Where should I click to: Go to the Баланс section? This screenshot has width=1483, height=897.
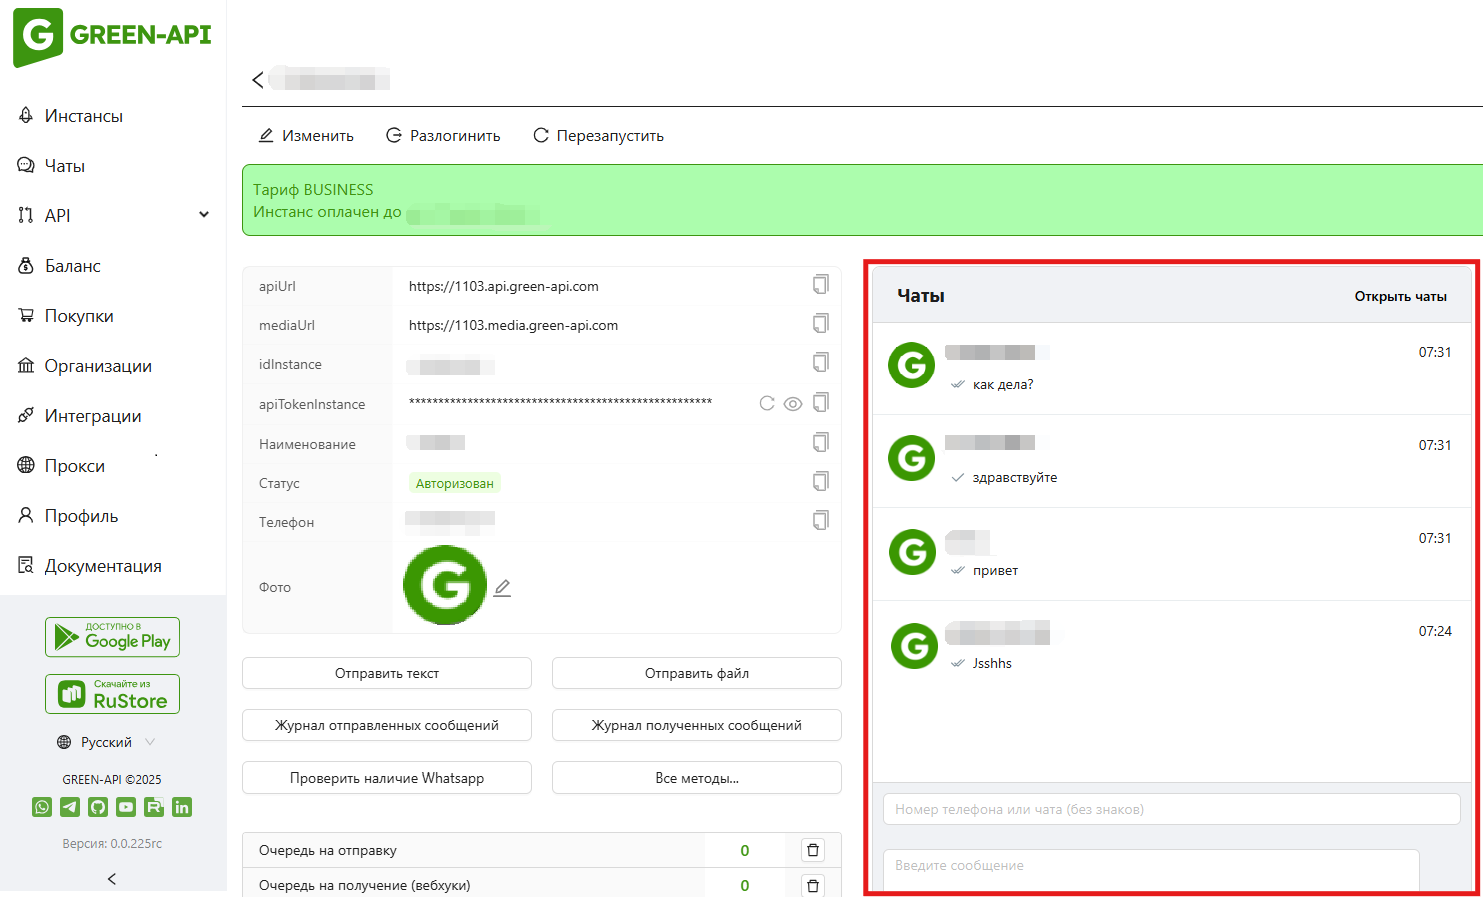[x=73, y=266]
